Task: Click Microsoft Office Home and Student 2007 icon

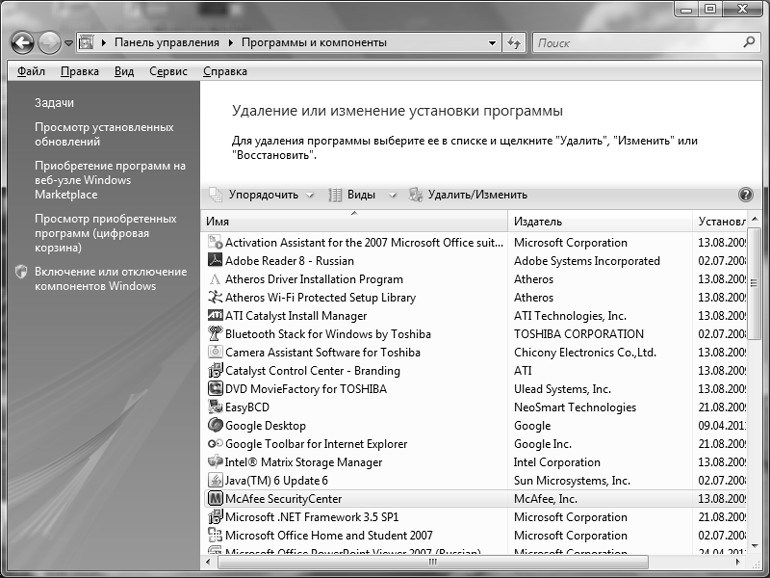Action: coord(215,535)
